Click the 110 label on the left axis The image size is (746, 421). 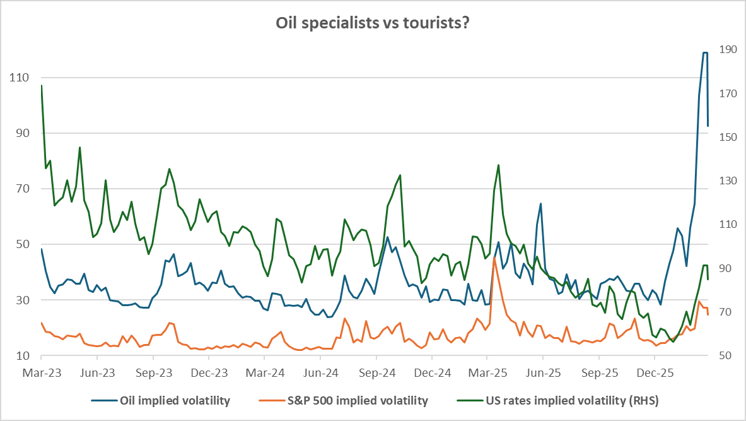click(21, 78)
